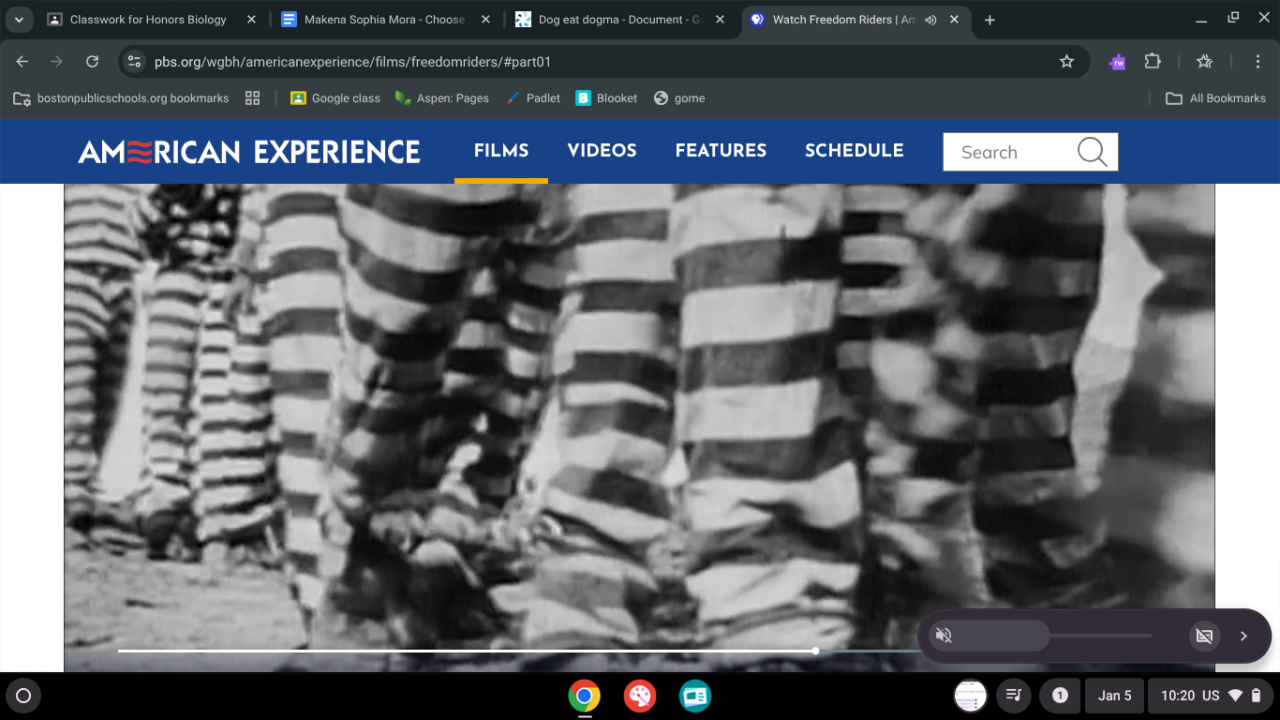Image resolution: width=1280 pixels, height=720 pixels.
Task: Toggle live captions in the volume popup
Action: tap(1204, 636)
